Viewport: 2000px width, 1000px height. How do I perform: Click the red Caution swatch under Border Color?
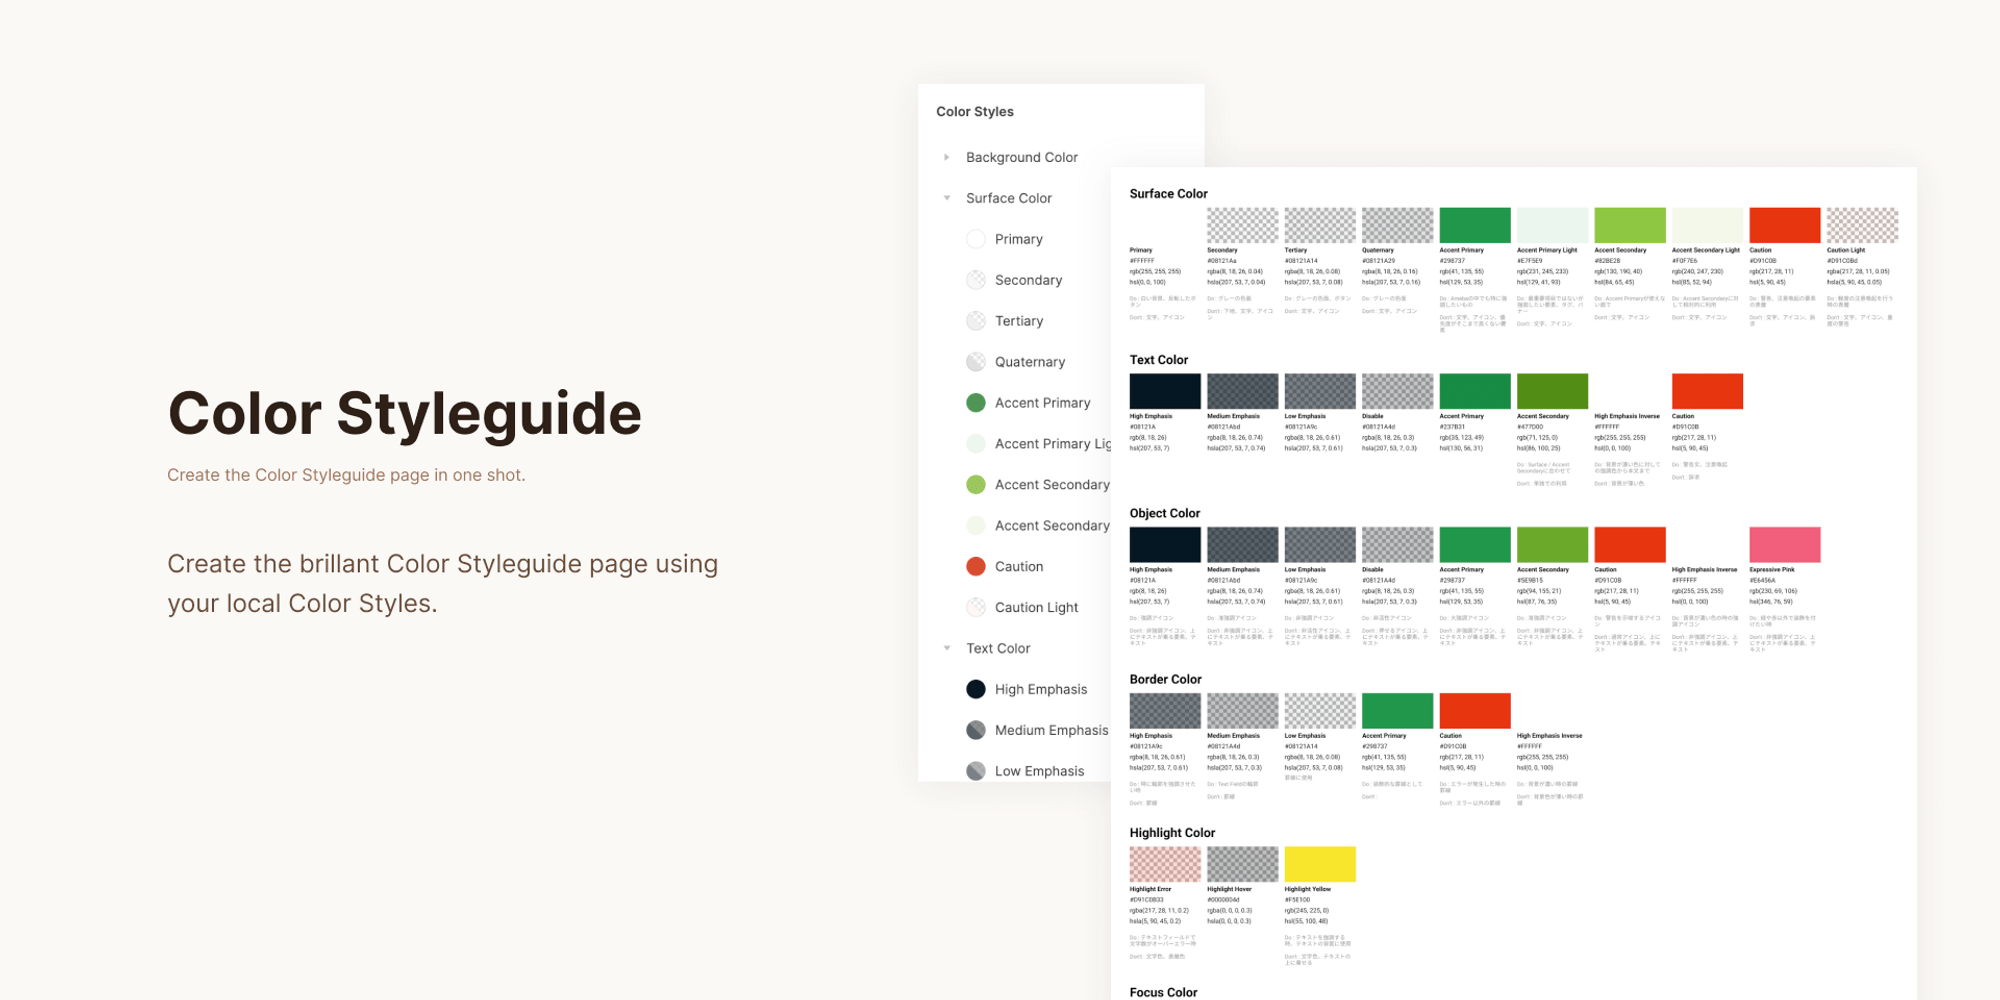tap(1474, 710)
